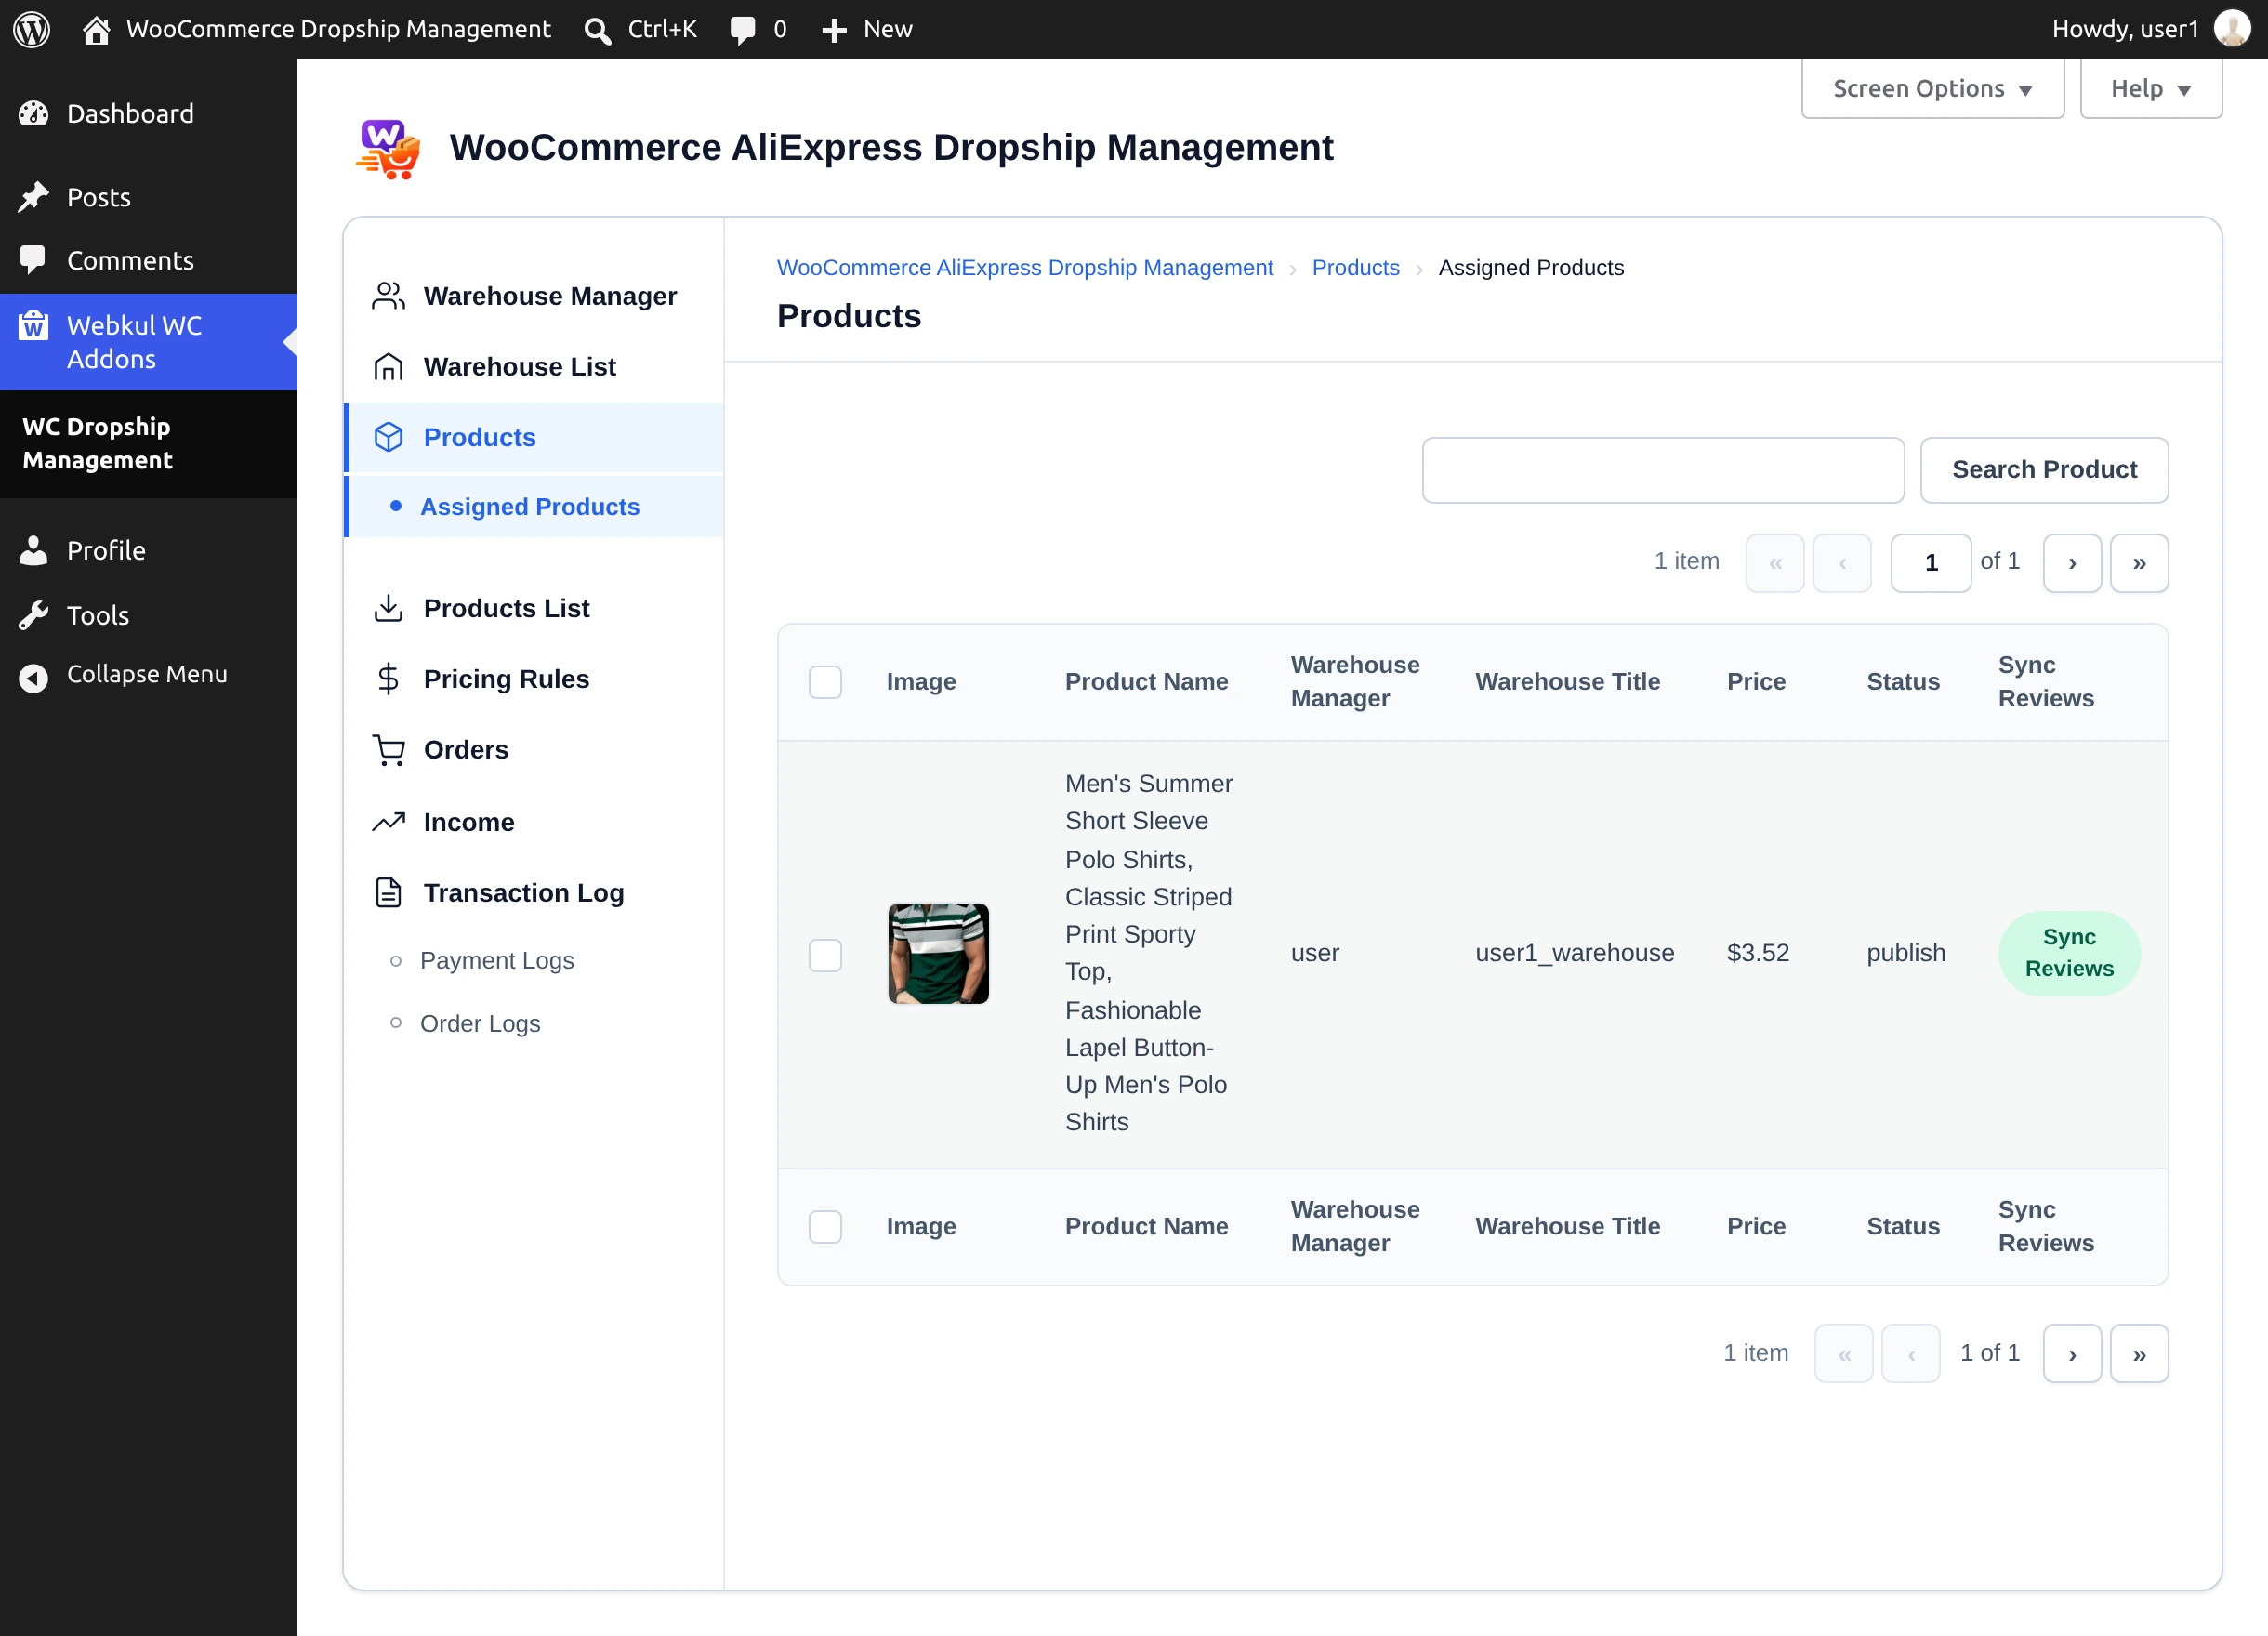Screen dimensions: 2268x1636
Task: Click the Search Product button
Action: click(x=2044, y=470)
